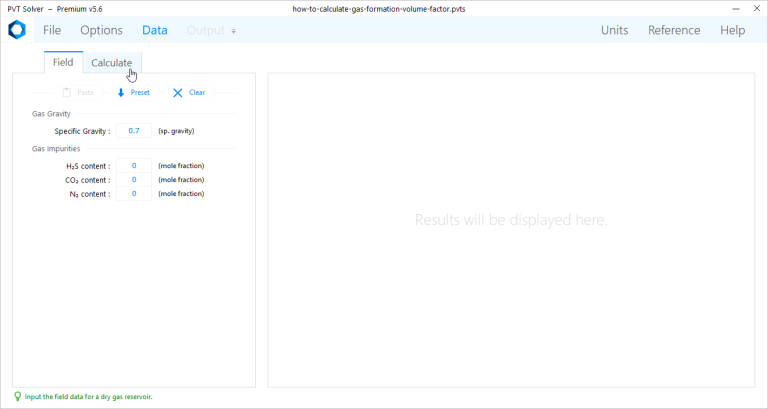This screenshot has width=768, height=409.
Task: Select the Field tab
Action: coord(63,63)
